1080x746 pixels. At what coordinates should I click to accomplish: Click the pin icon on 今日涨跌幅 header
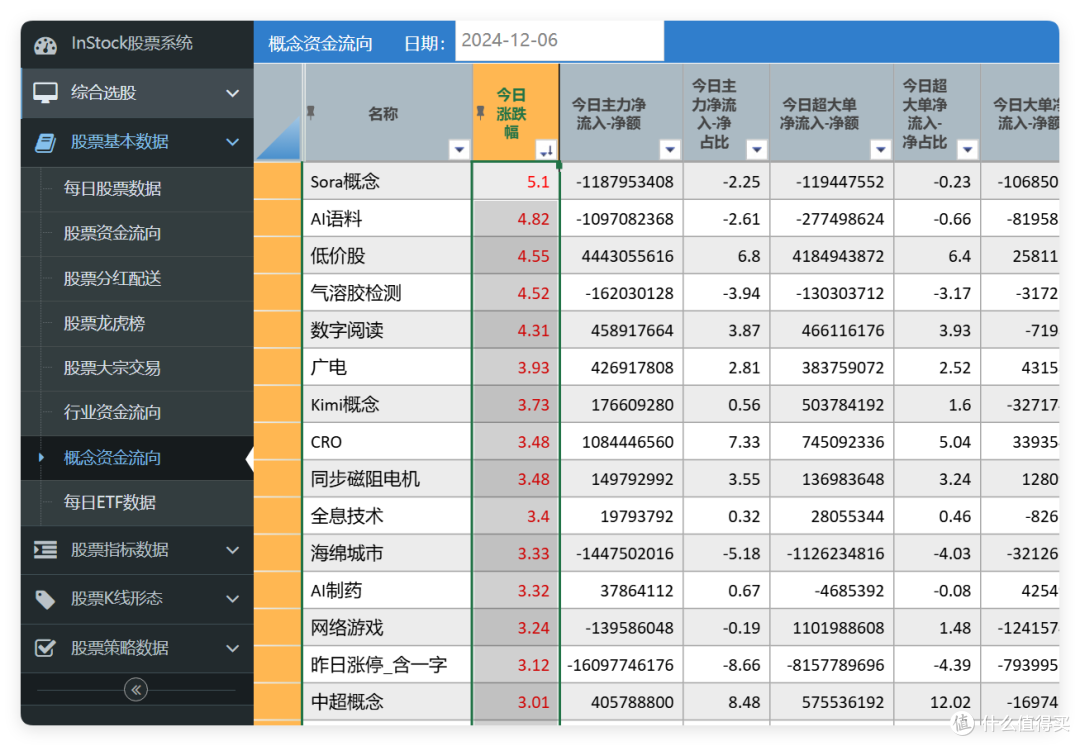[480, 111]
